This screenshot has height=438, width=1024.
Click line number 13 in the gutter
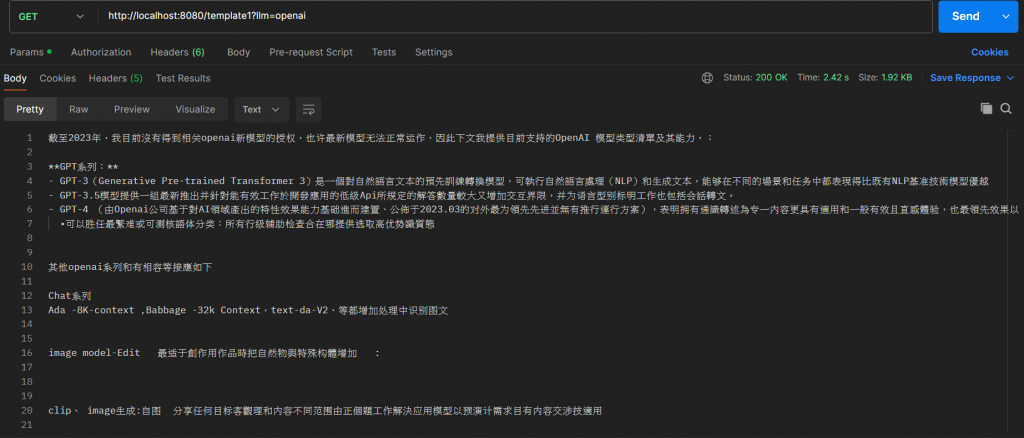[27, 310]
